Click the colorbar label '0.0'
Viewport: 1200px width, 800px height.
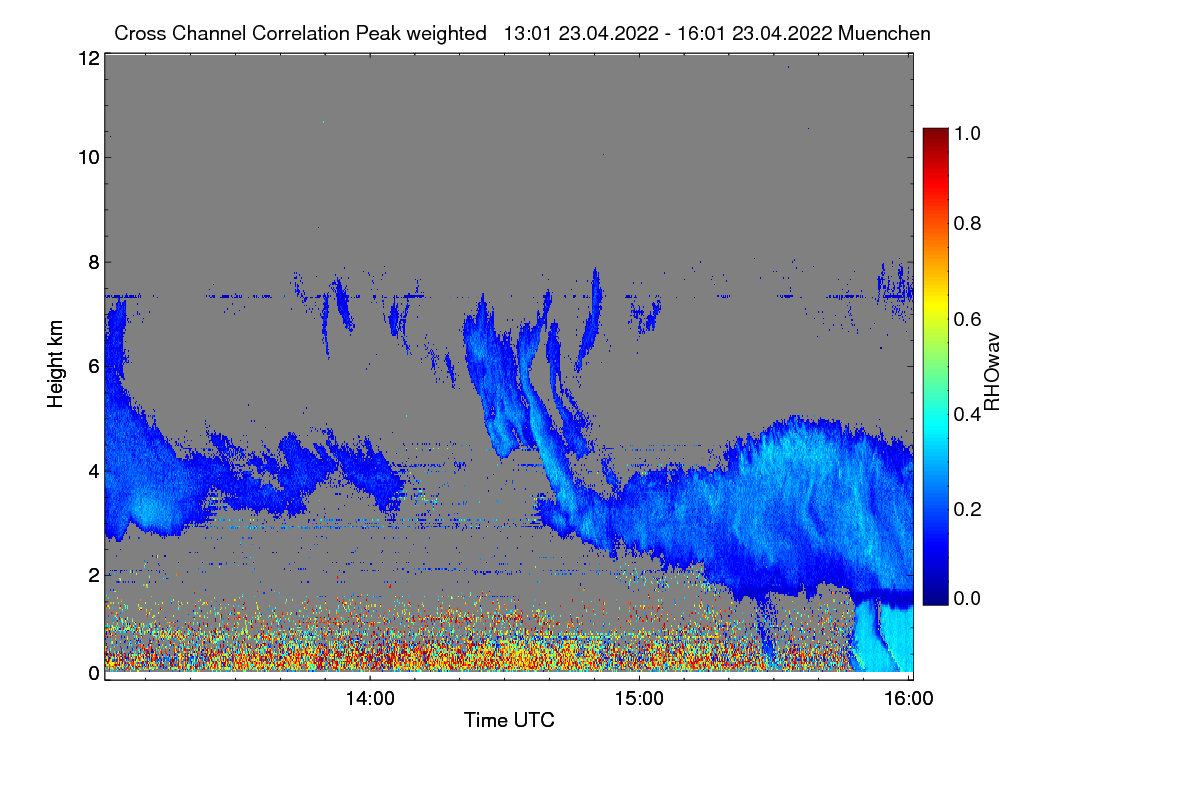tap(968, 598)
